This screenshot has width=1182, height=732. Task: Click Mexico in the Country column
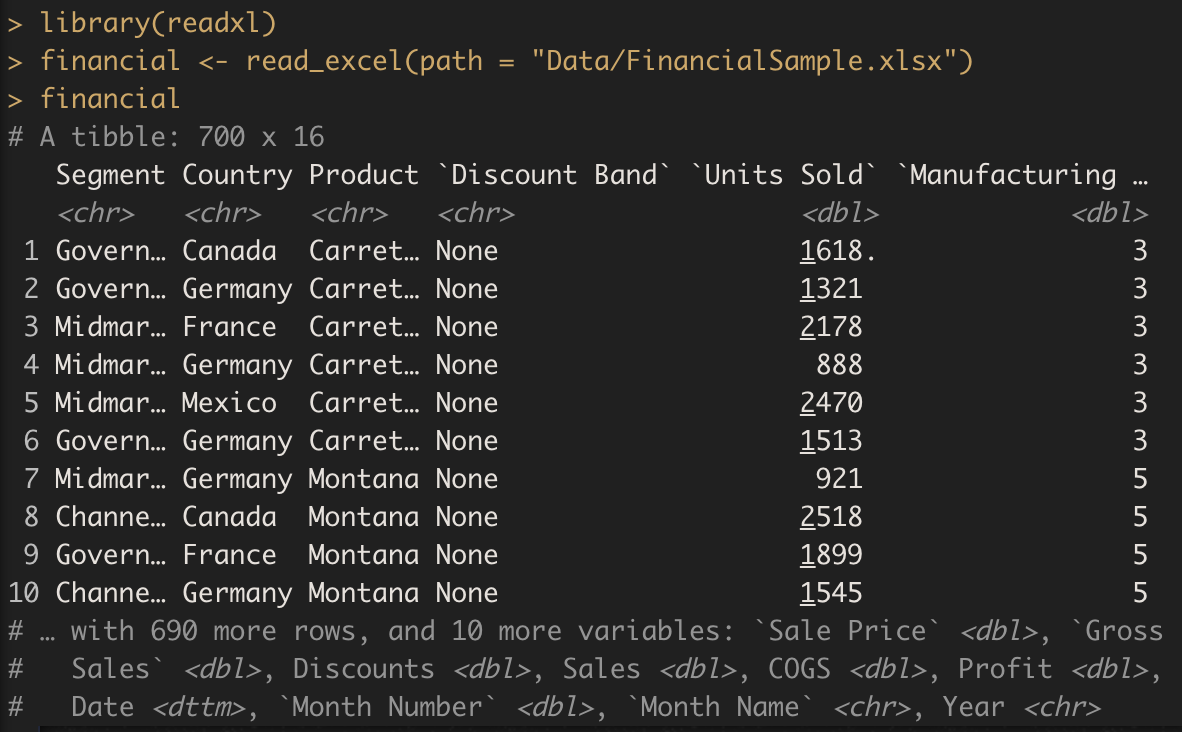click(x=229, y=403)
